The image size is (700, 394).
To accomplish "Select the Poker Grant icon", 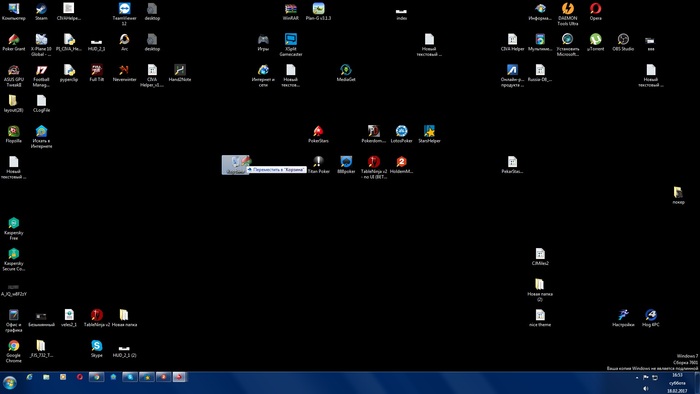I will click(13, 43).
